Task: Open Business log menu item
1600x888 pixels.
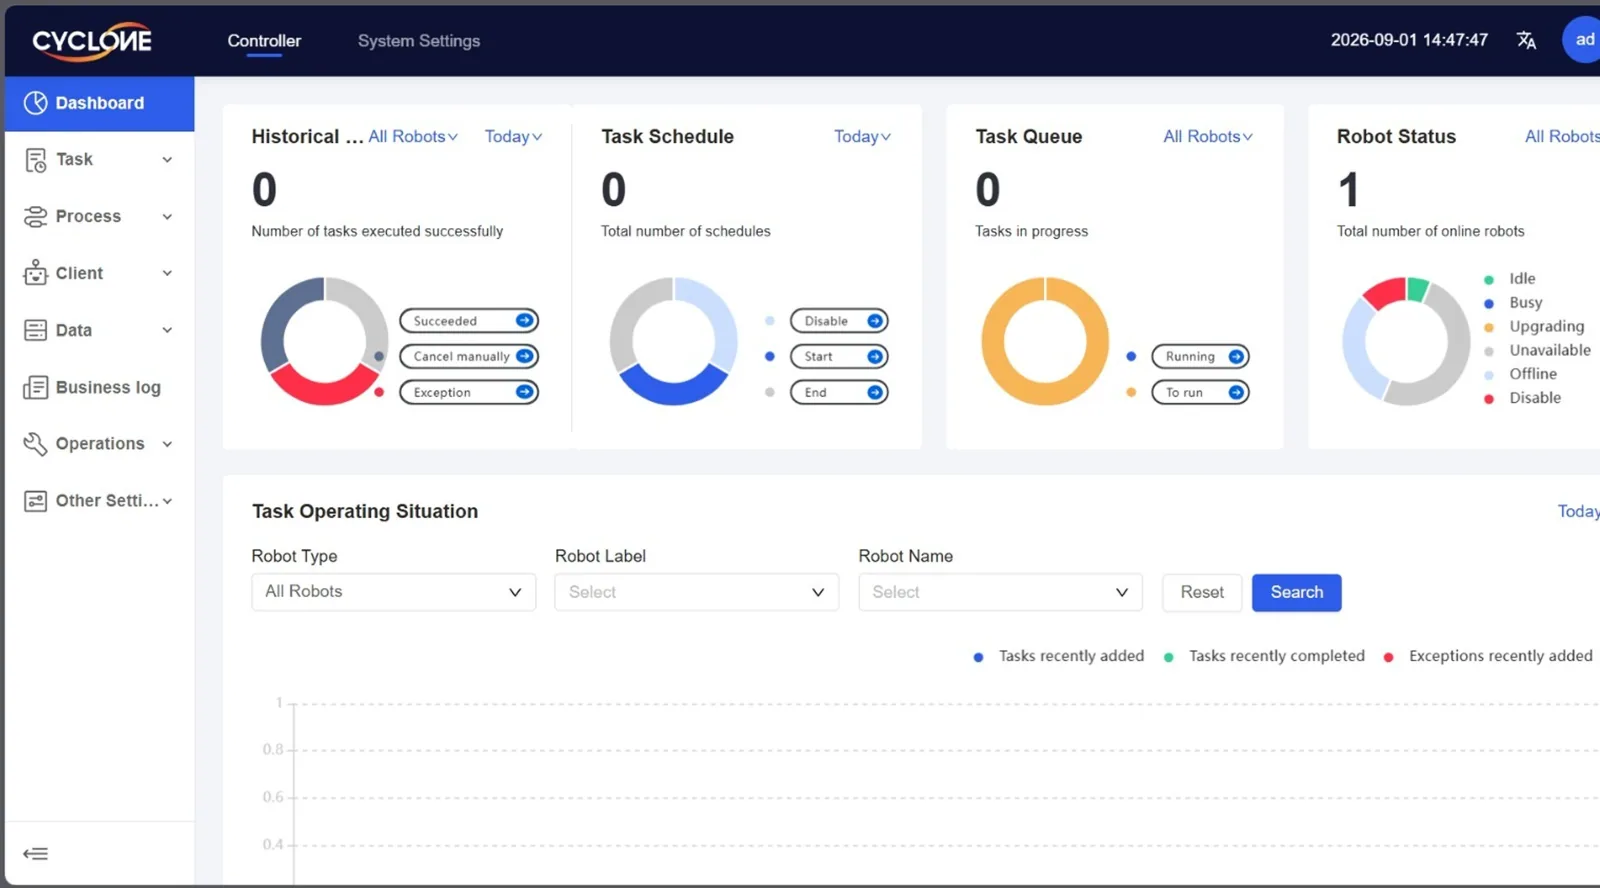Action: pos(100,387)
